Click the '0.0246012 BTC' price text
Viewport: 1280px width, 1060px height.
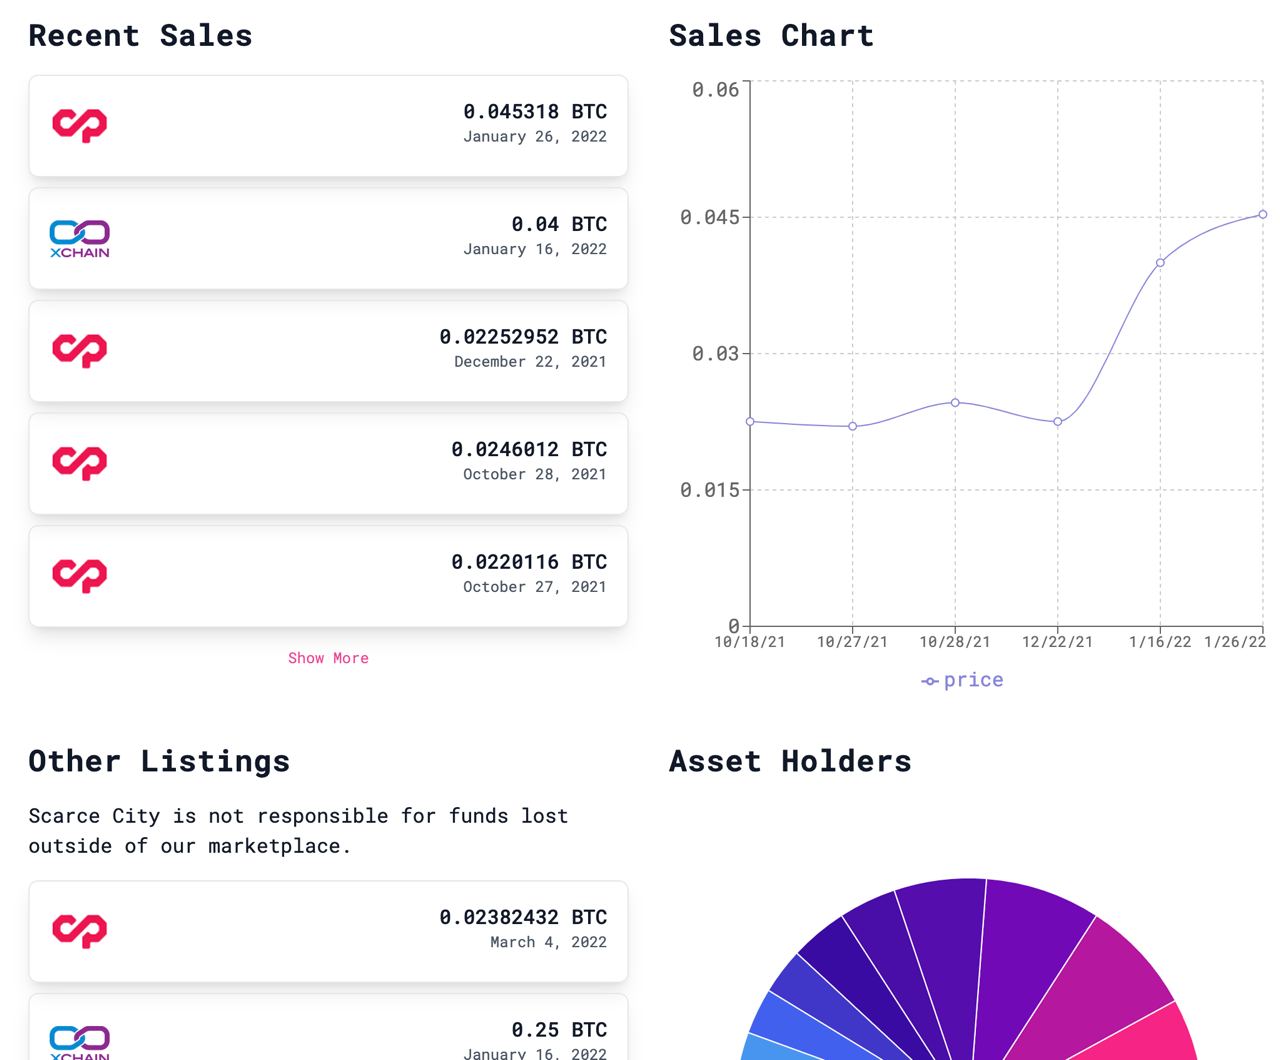coord(529,450)
